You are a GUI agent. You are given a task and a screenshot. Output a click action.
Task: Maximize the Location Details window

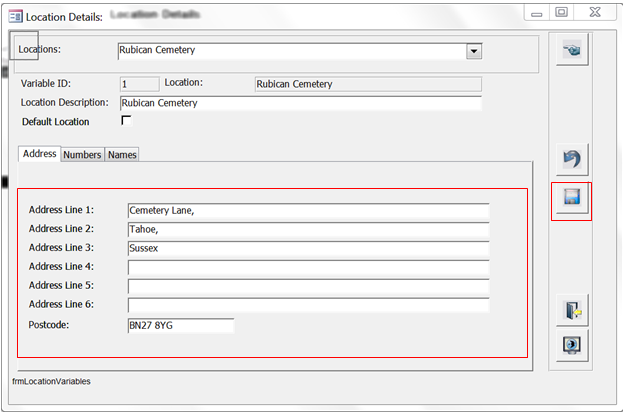(561, 13)
